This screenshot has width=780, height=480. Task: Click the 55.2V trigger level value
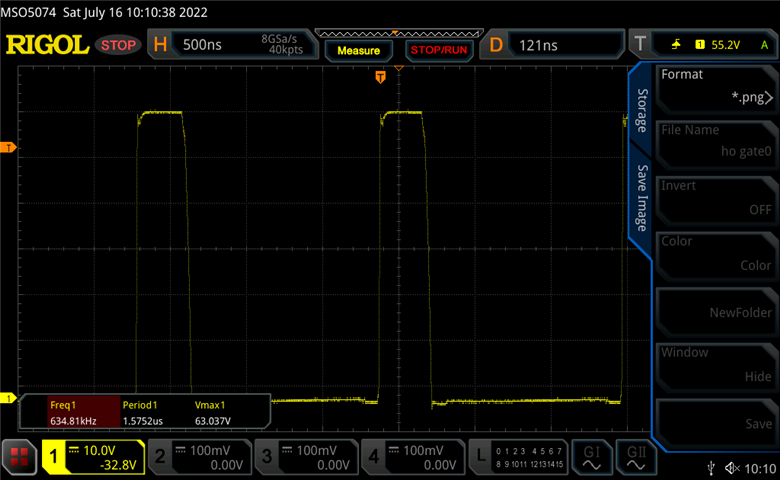click(x=725, y=45)
